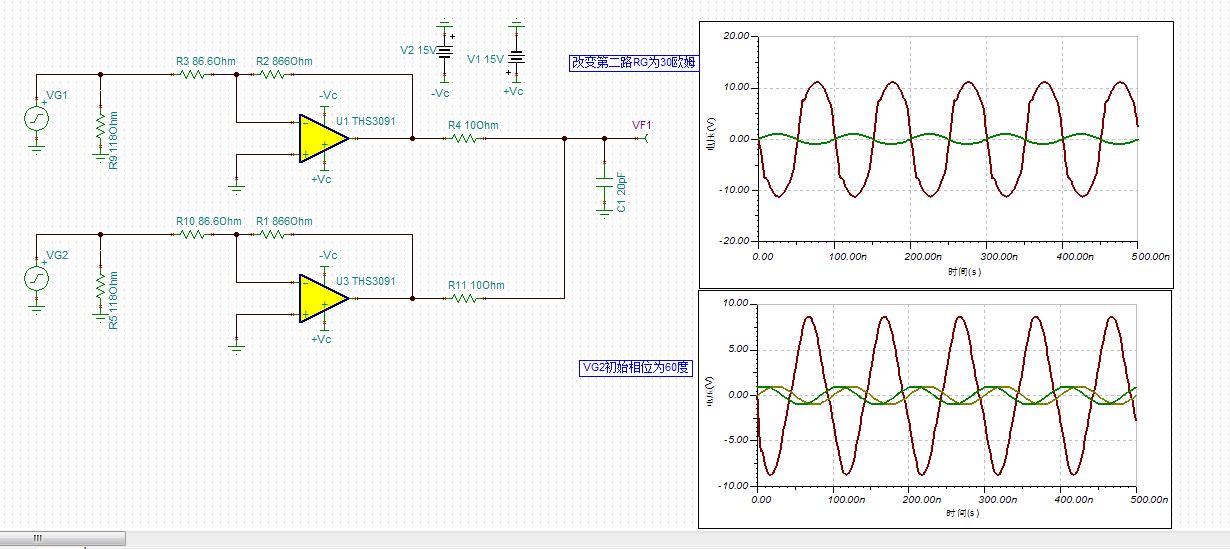The height and width of the screenshot is (549, 1230).
Task: Select the U1 THS3091 op-amp triangle
Action: tap(324, 139)
